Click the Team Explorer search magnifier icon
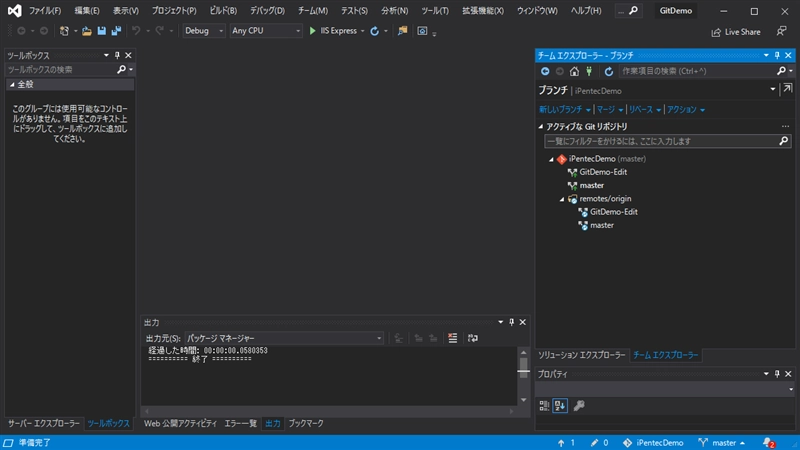800x450 pixels. click(x=781, y=71)
